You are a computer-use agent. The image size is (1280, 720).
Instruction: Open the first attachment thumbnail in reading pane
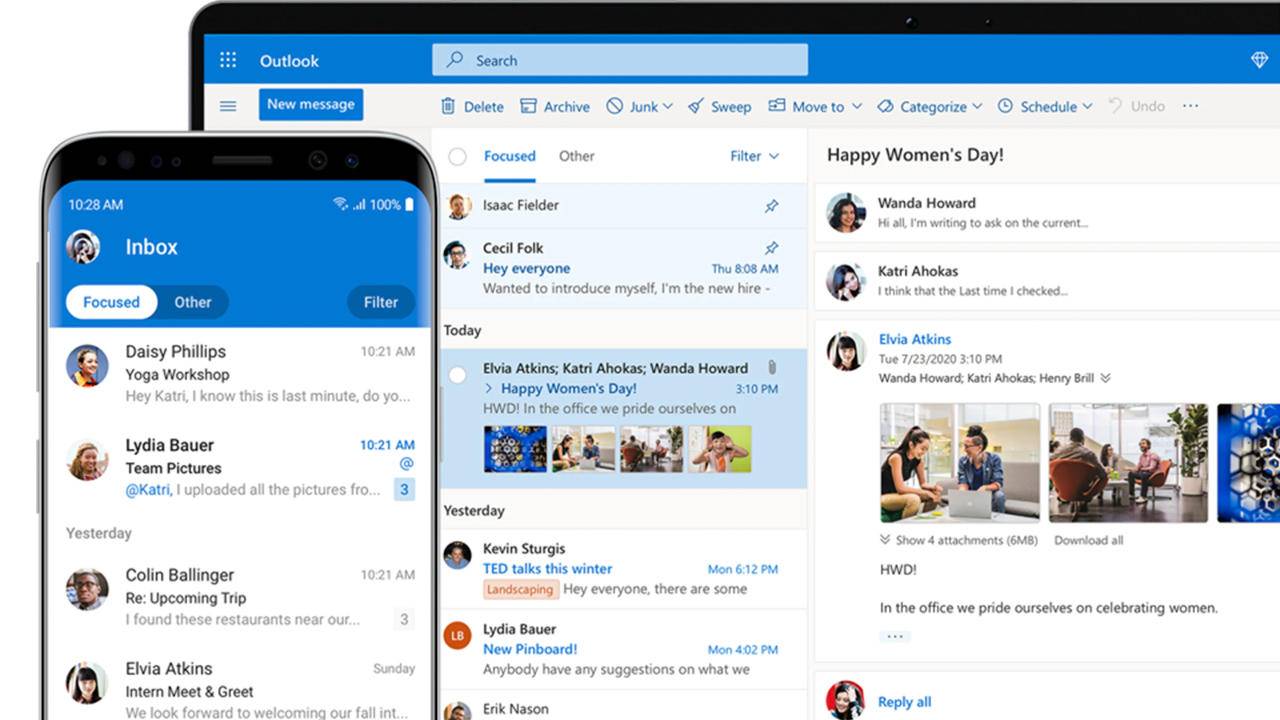(x=959, y=461)
